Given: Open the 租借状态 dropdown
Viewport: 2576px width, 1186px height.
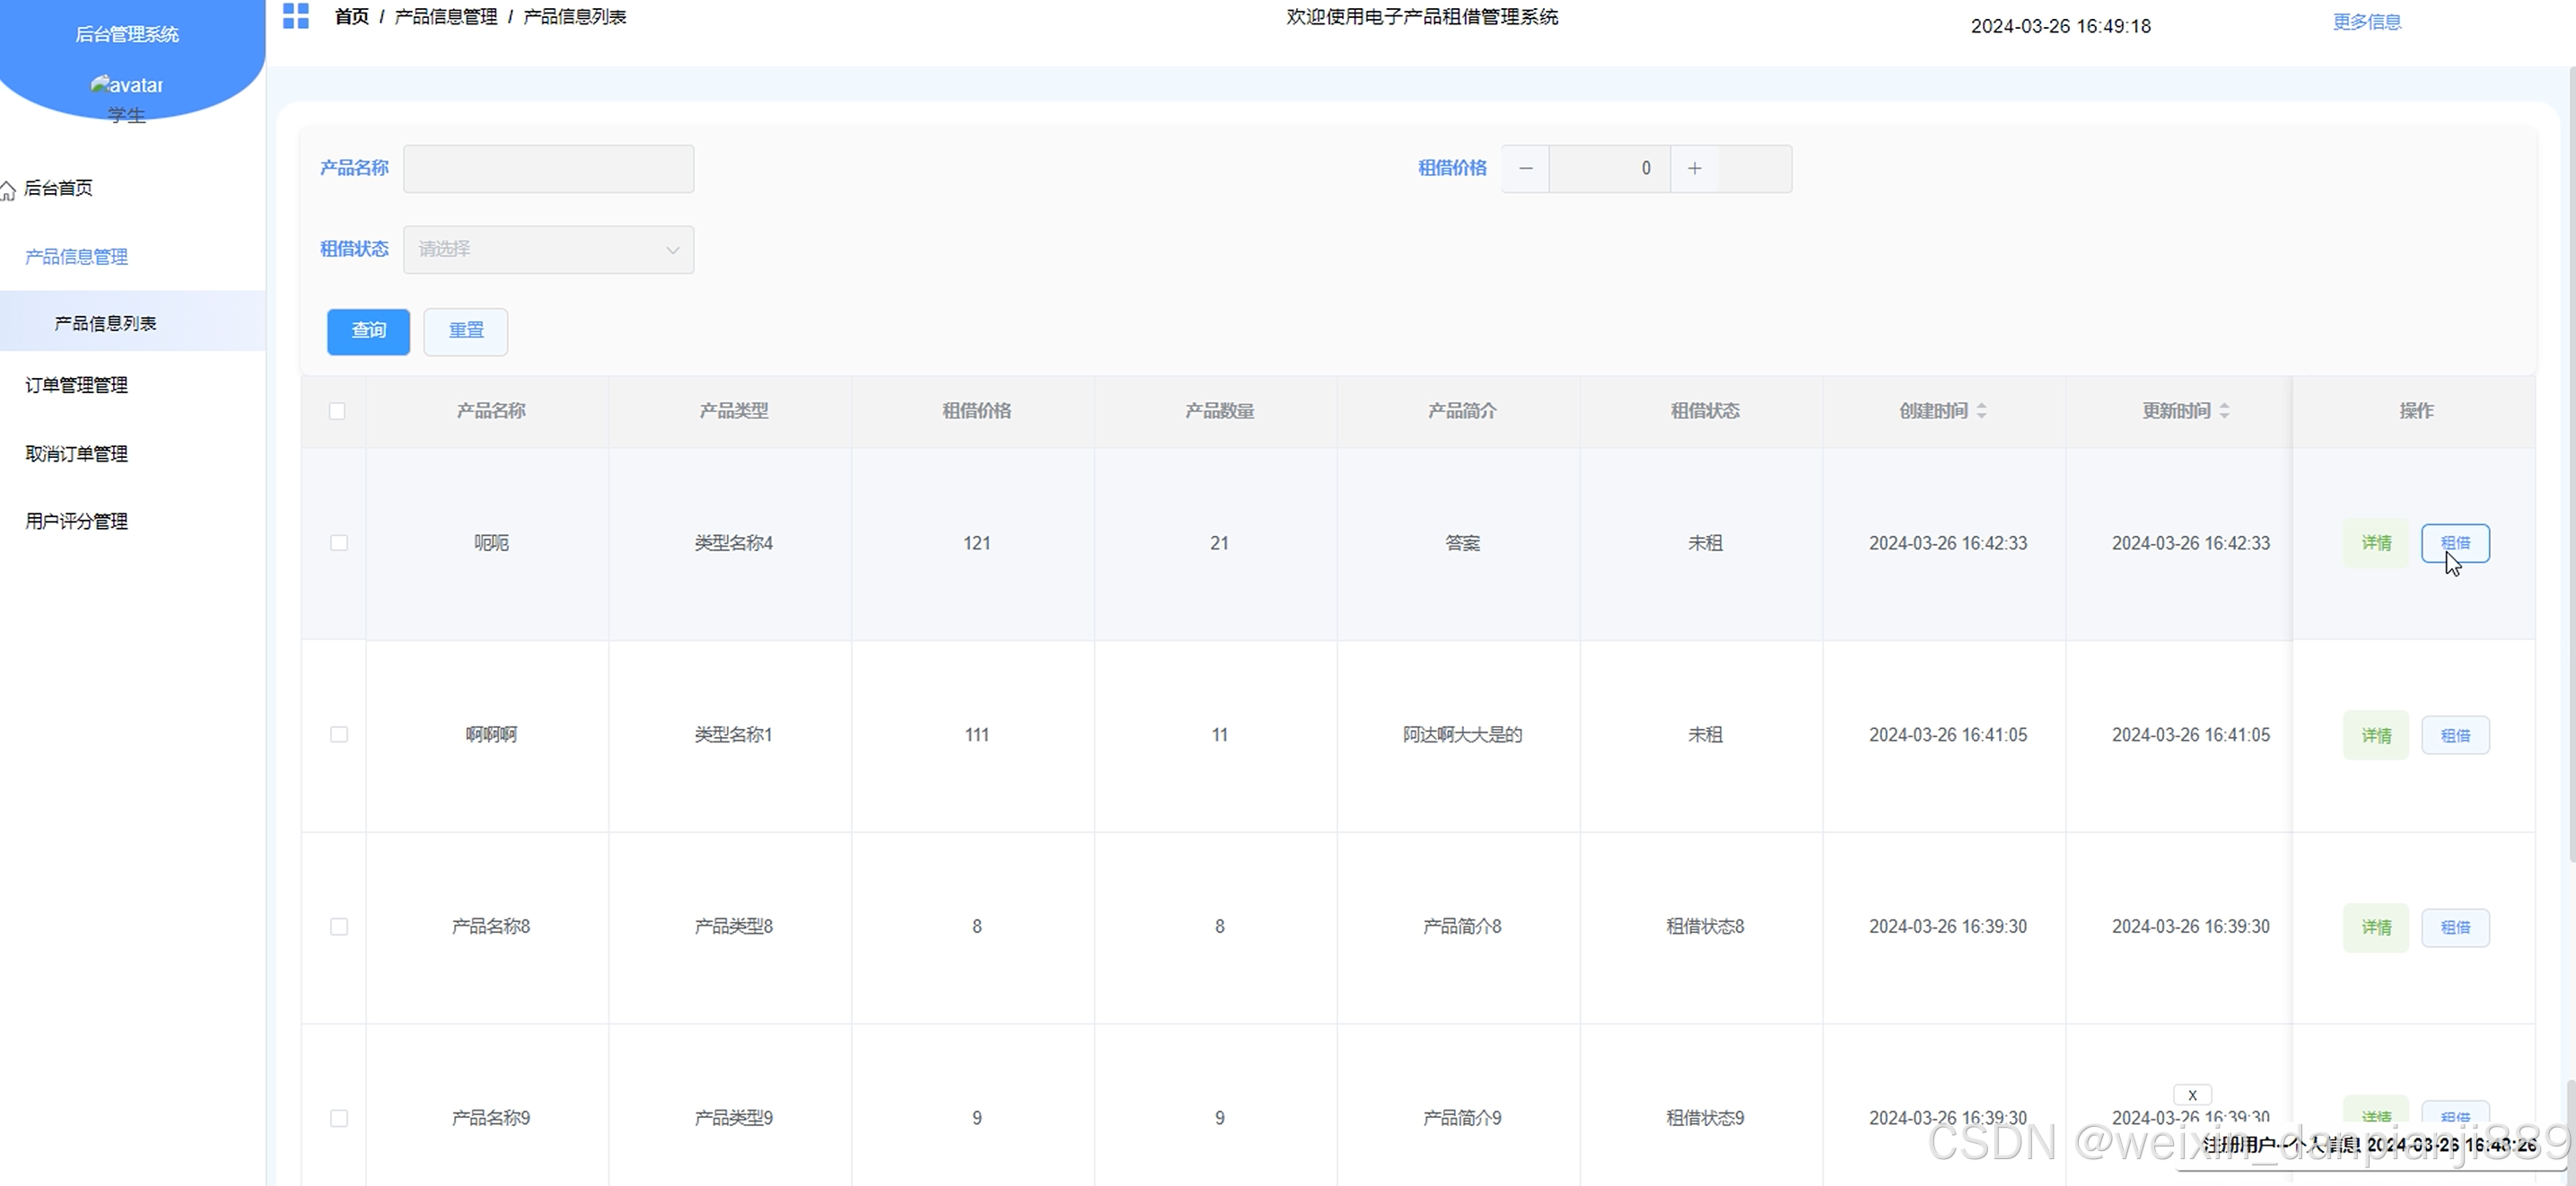Looking at the screenshot, I should point(548,249).
